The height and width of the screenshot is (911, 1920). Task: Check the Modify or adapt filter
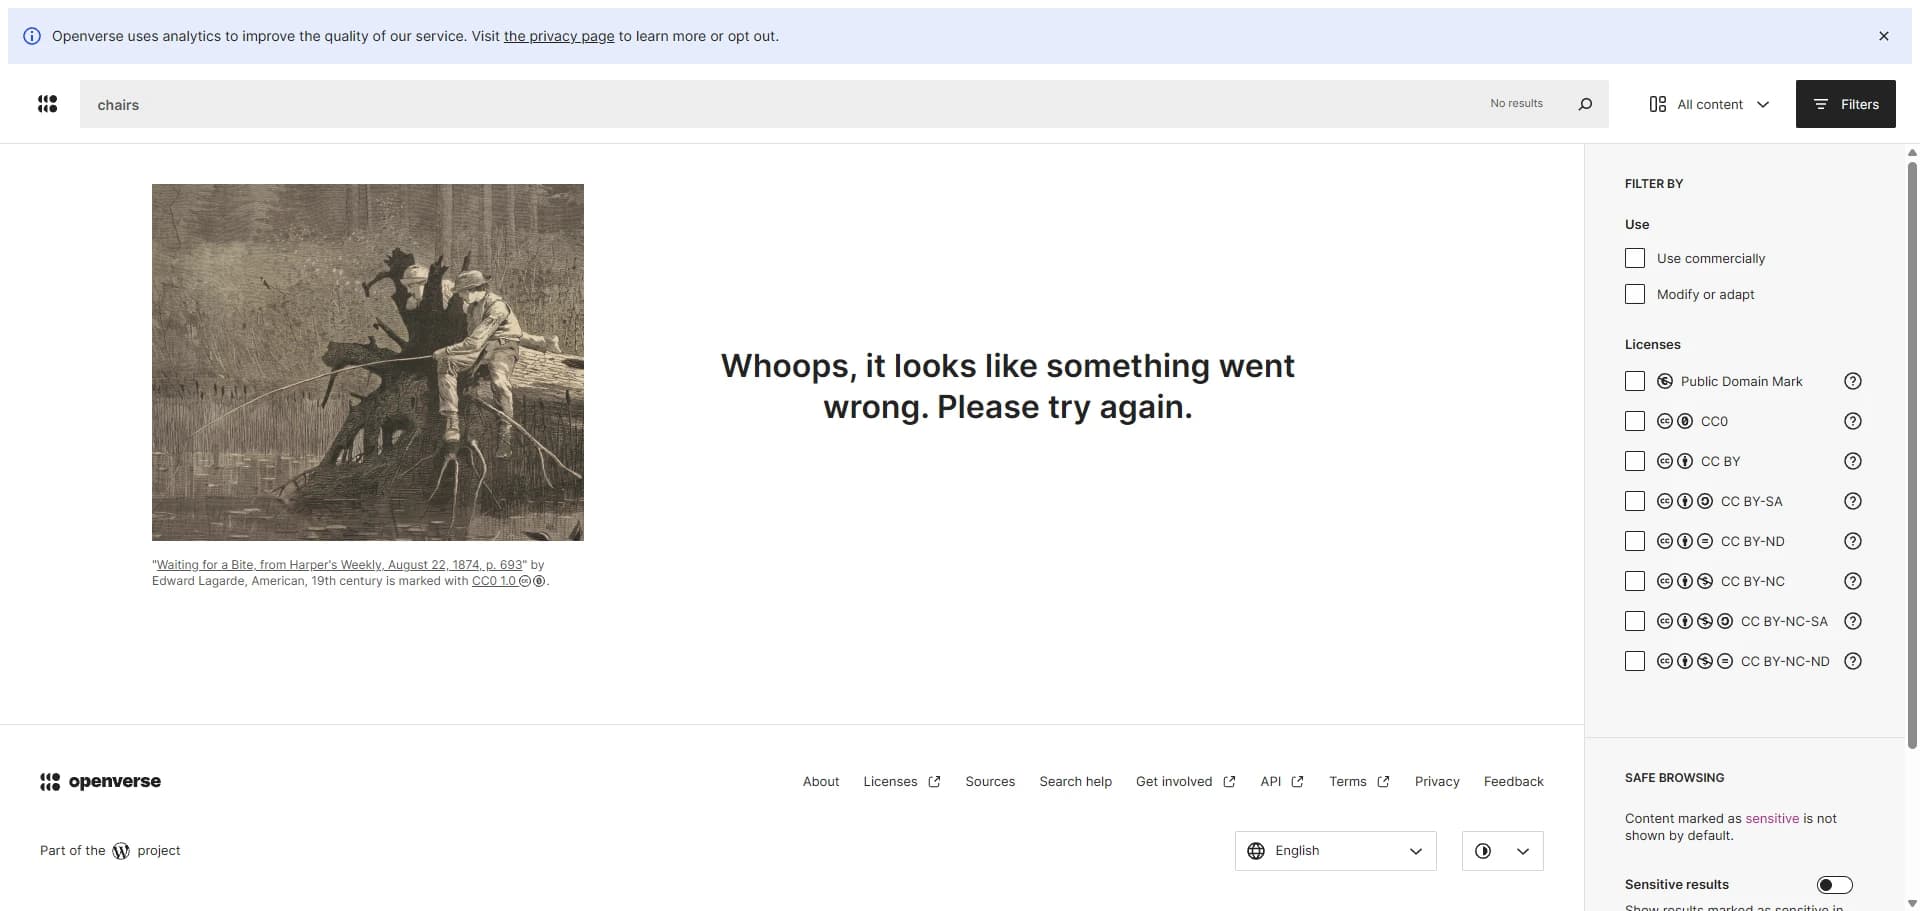point(1635,294)
